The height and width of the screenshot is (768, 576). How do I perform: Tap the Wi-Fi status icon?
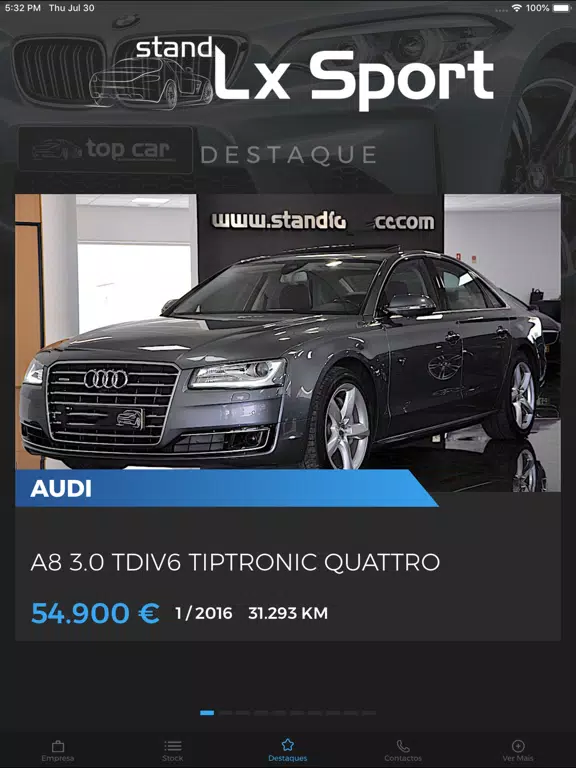click(516, 8)
